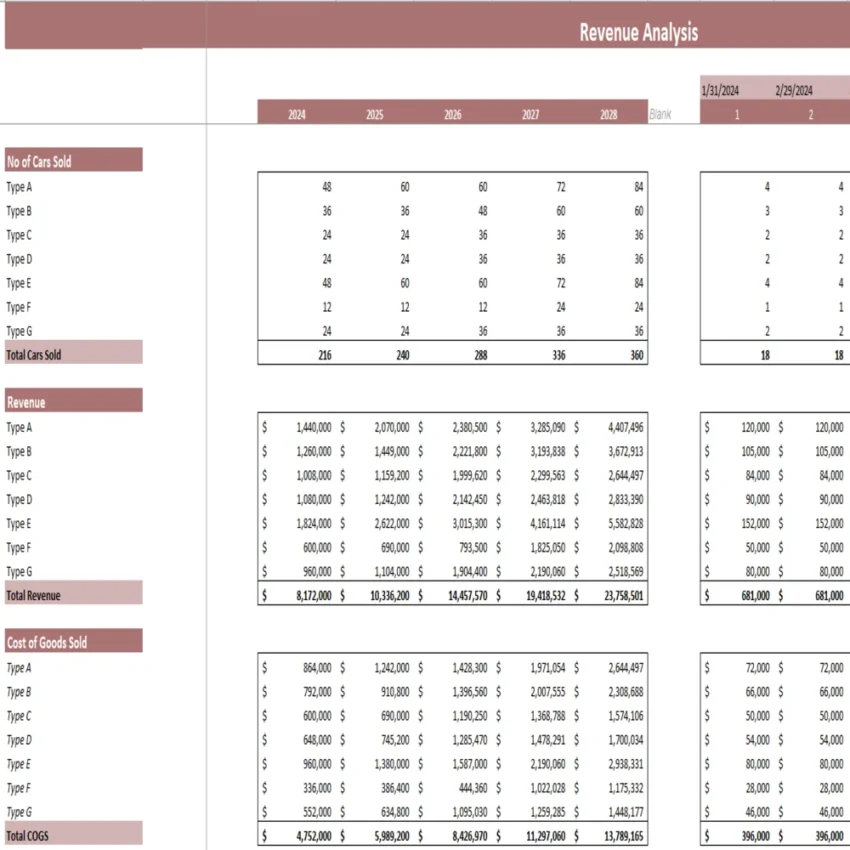Select total COGS cell 11,297,060
Viewport: 850px width, 850px height.
click(x=546, y=836)
